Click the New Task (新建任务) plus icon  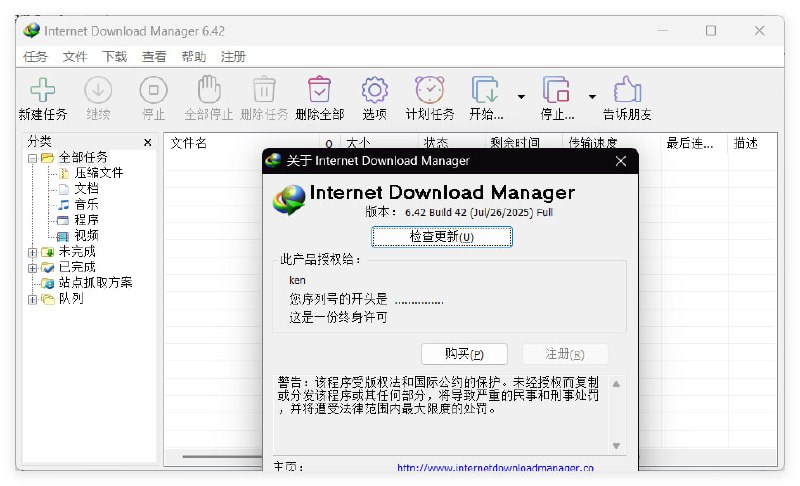[x=43, y=90]
